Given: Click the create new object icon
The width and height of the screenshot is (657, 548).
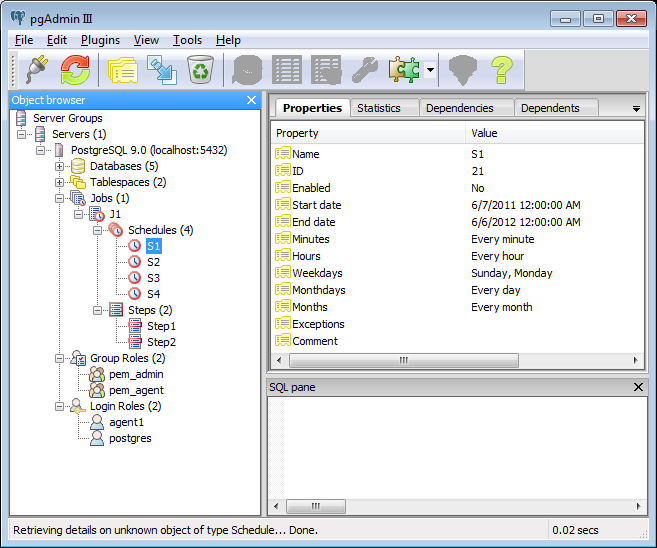Looking at the screenshot, I should 161,69.
